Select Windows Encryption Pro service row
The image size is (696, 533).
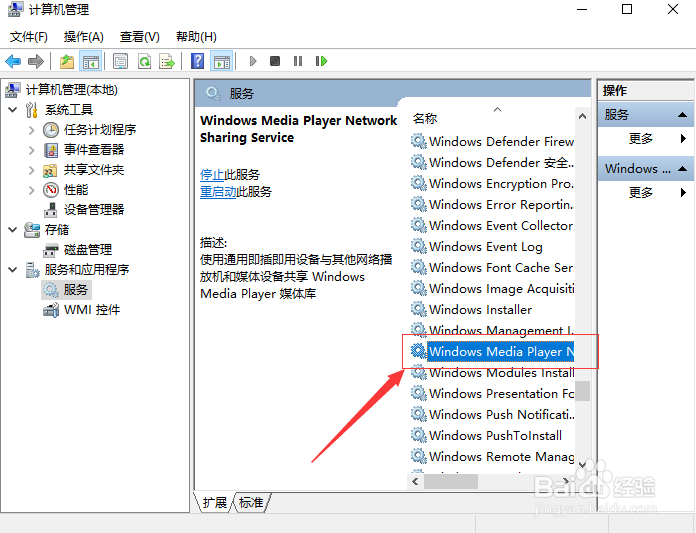492,183
